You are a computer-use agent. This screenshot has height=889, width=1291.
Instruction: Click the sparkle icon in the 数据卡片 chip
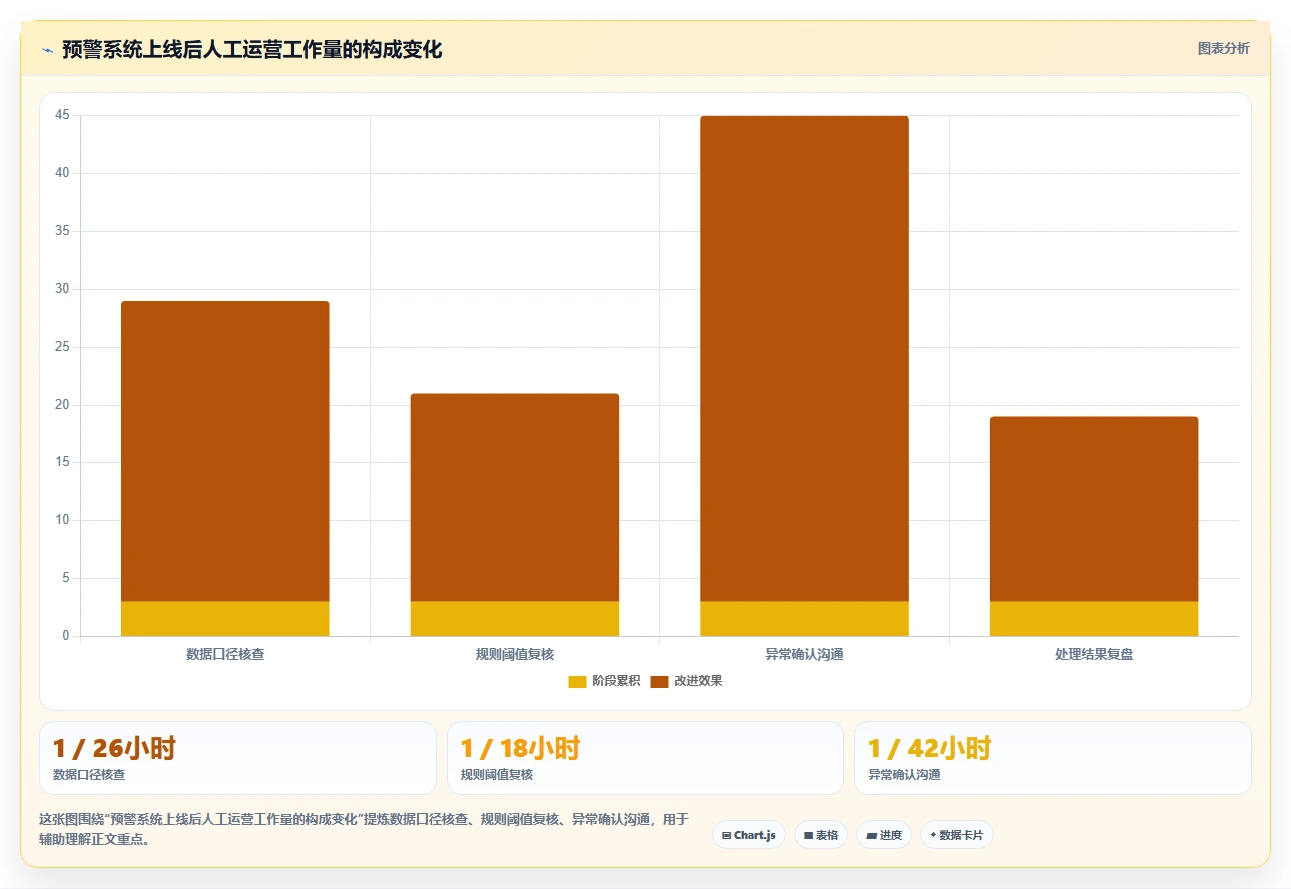933,835
